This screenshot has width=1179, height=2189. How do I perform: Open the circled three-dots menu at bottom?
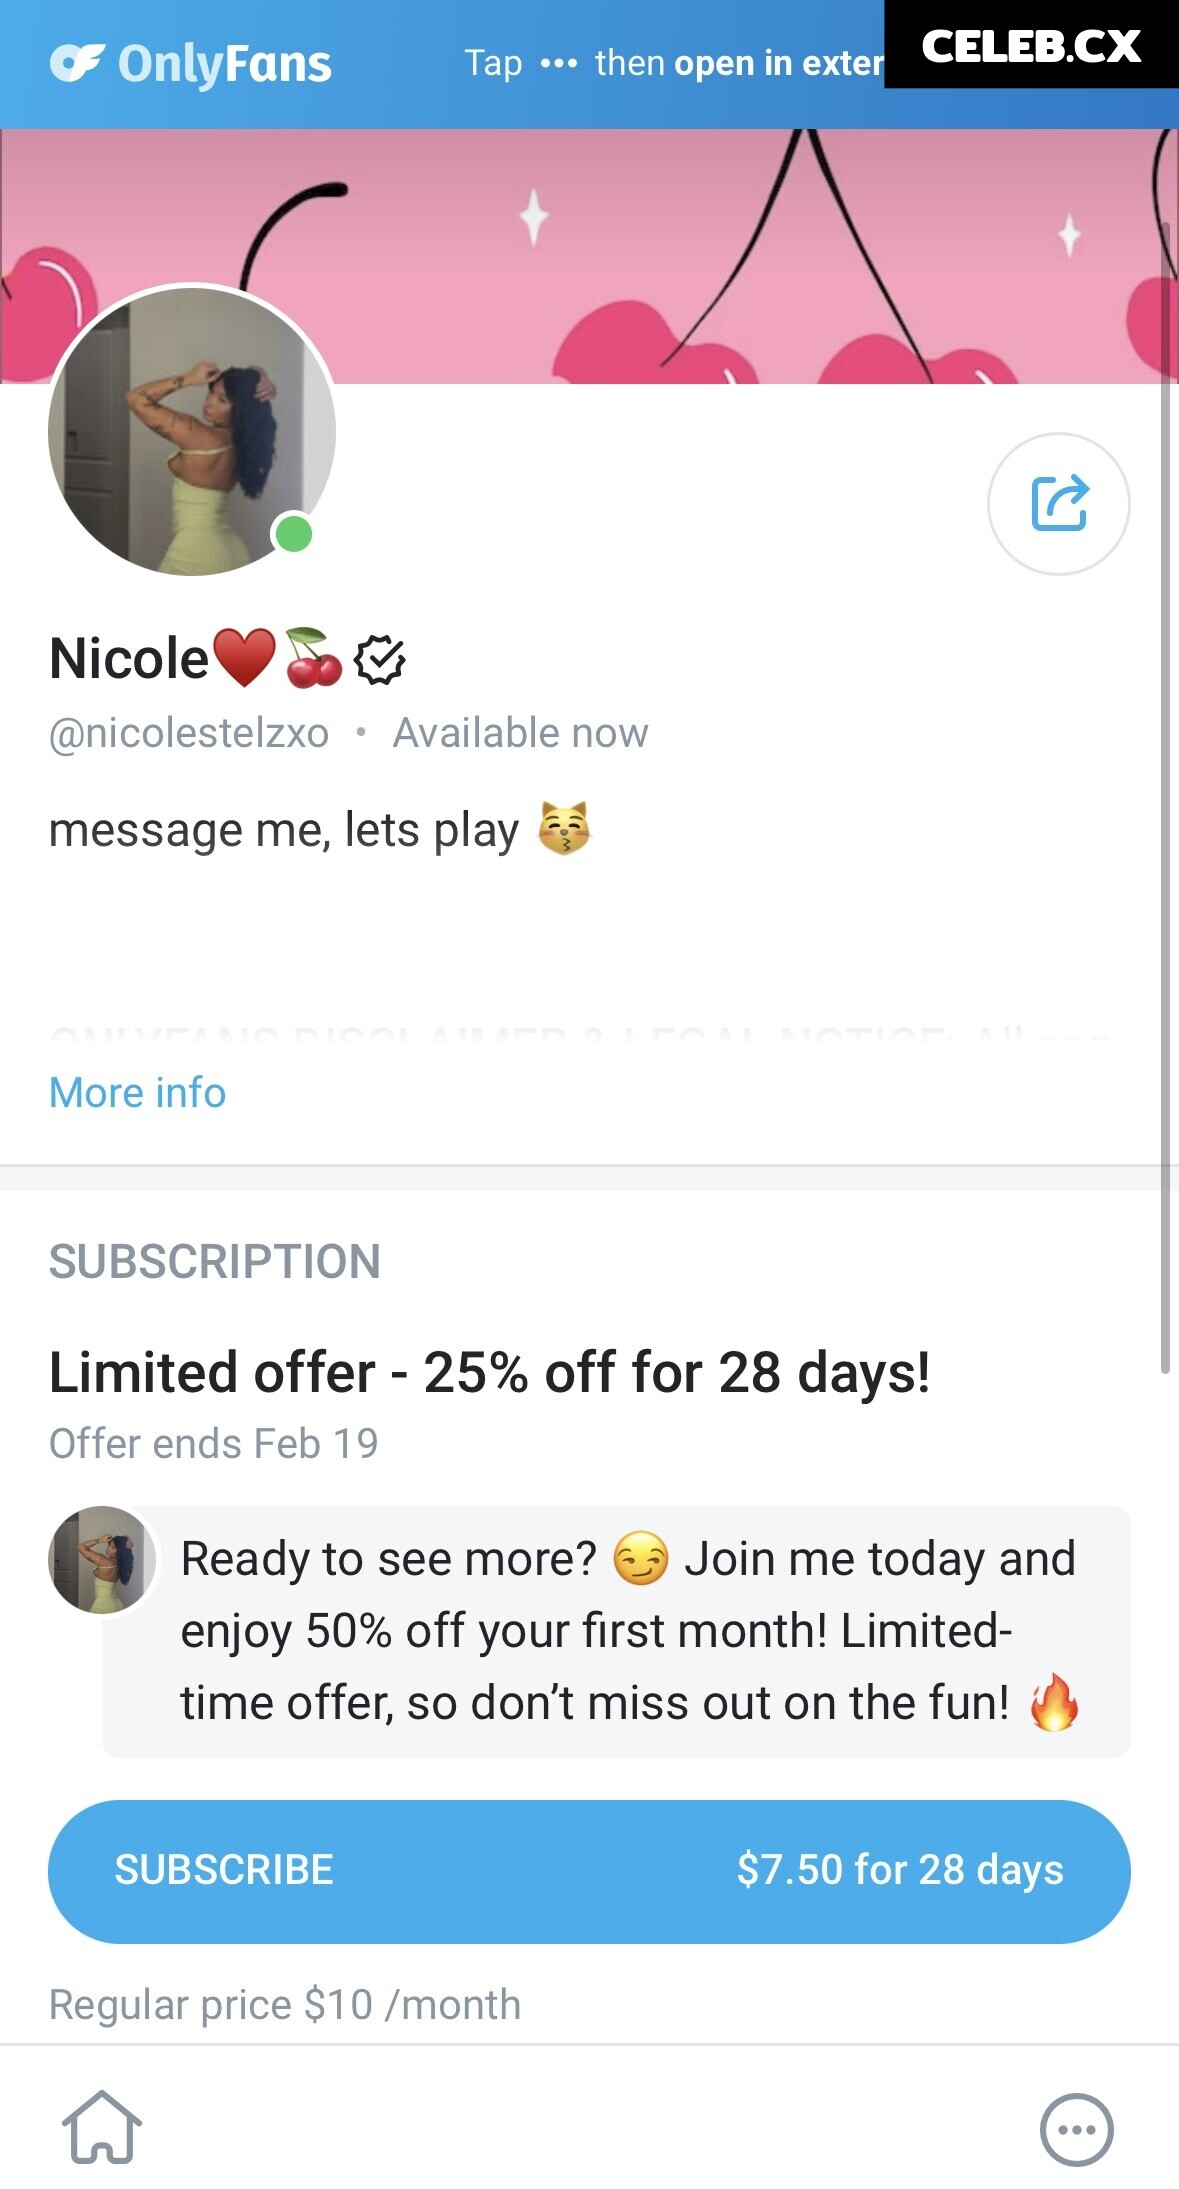[1076, 2129]
